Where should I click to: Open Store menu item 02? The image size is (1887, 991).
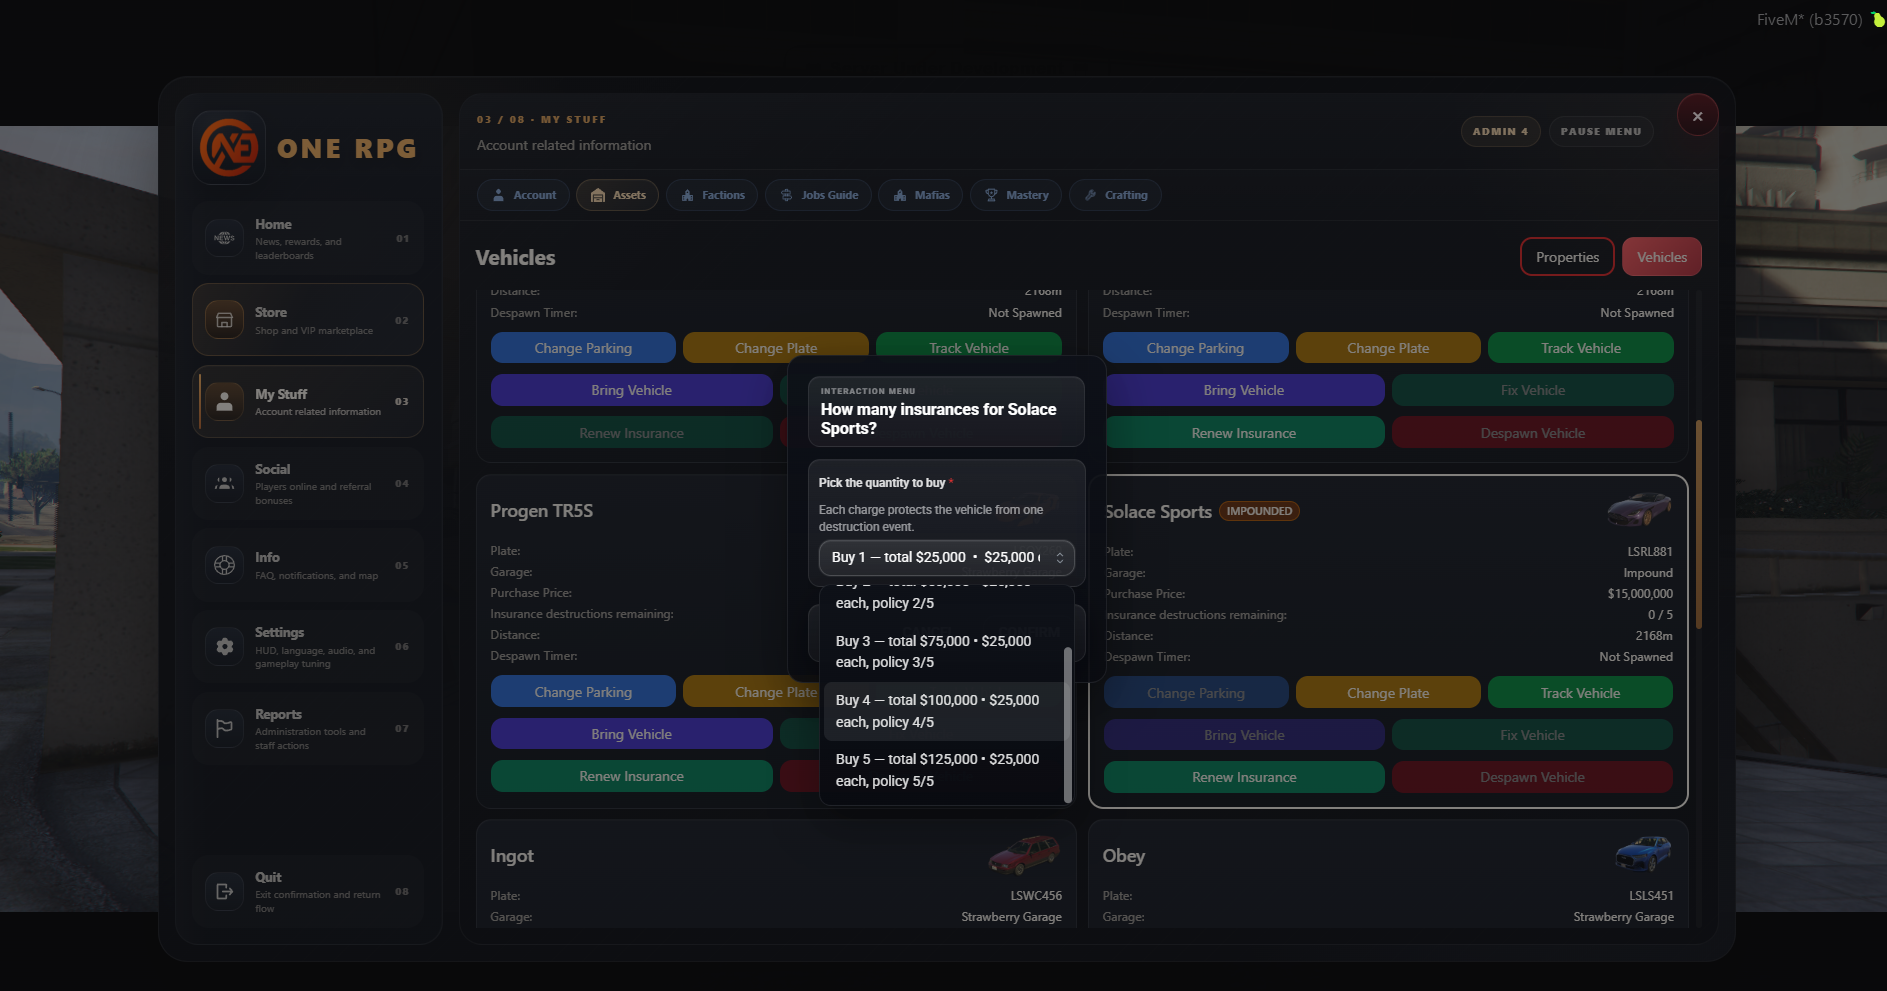point(308,320)
